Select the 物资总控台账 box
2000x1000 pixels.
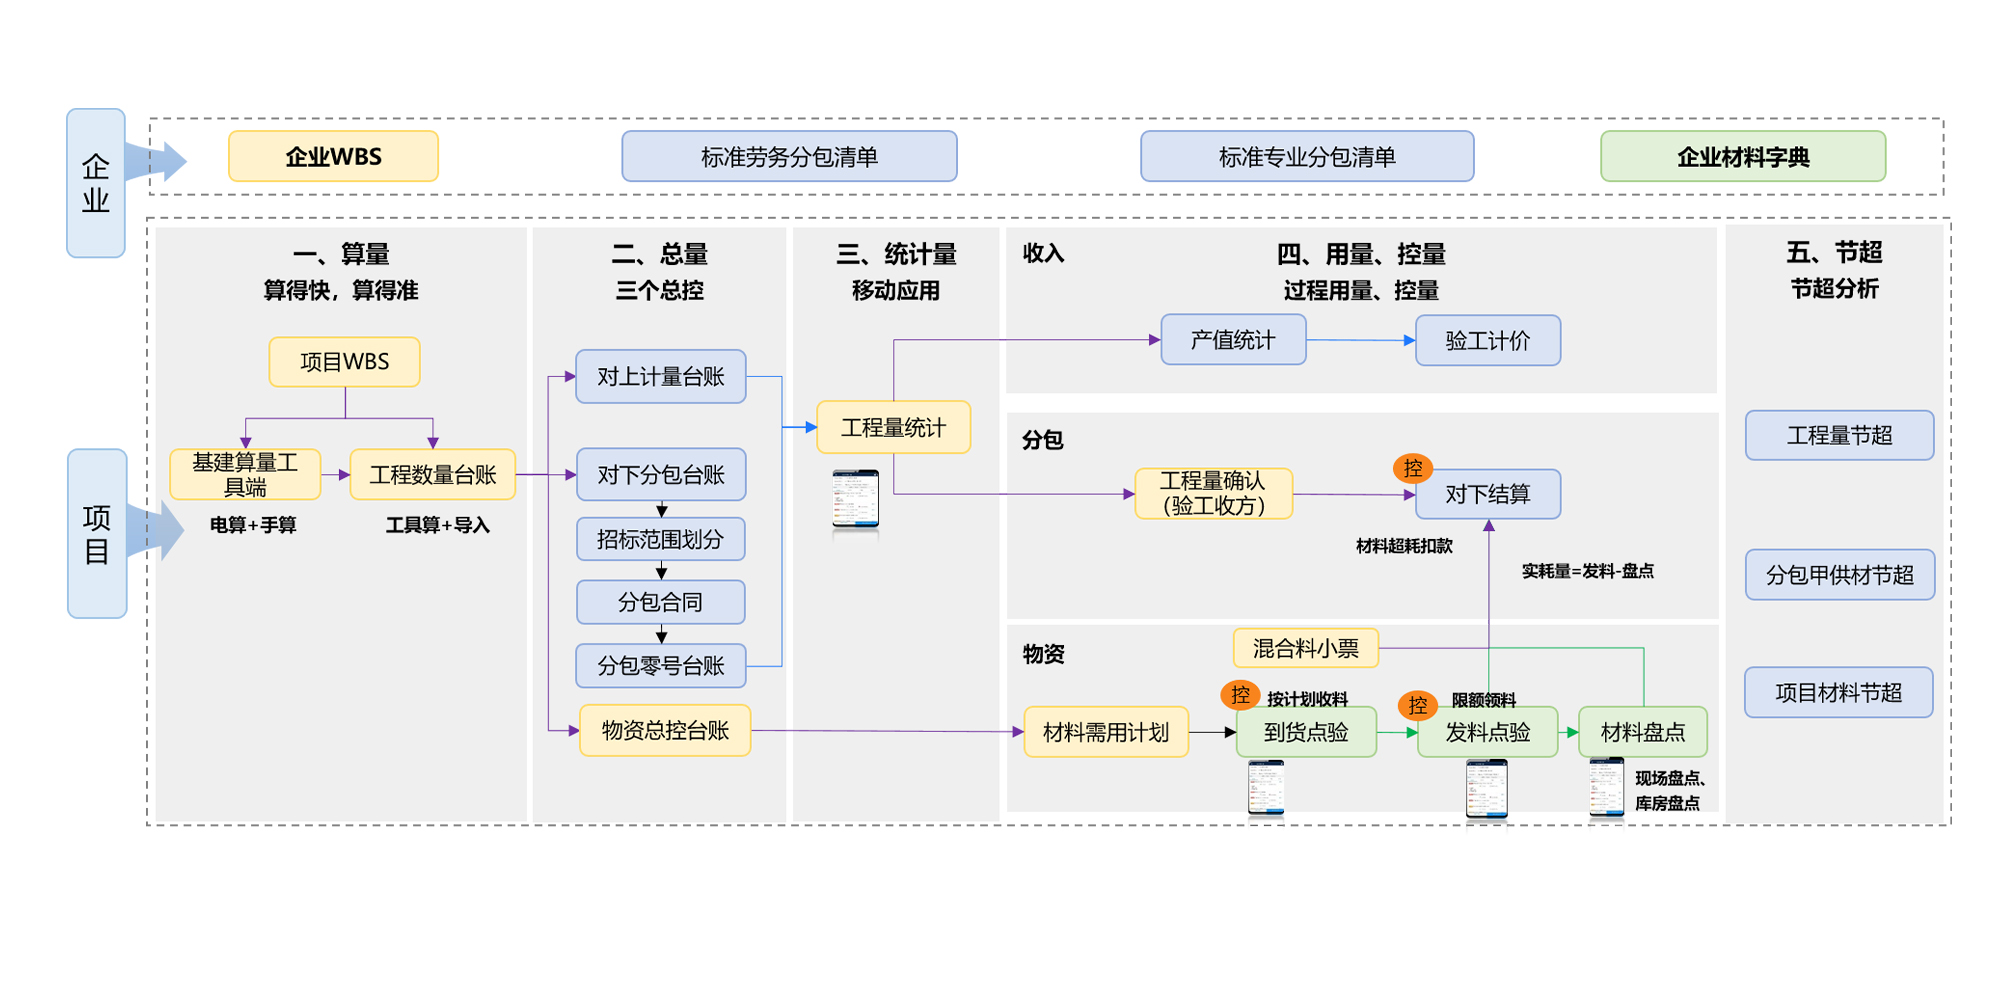pyautogui.click(x=665, y=731)
